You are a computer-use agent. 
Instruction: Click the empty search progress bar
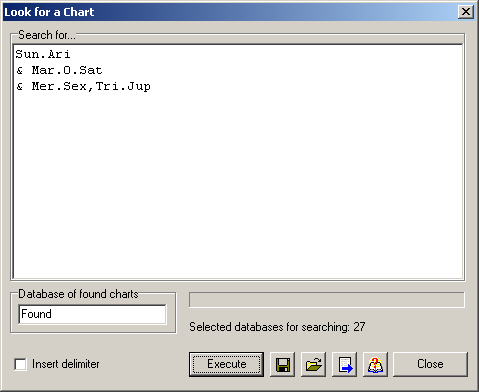[327, 300]
